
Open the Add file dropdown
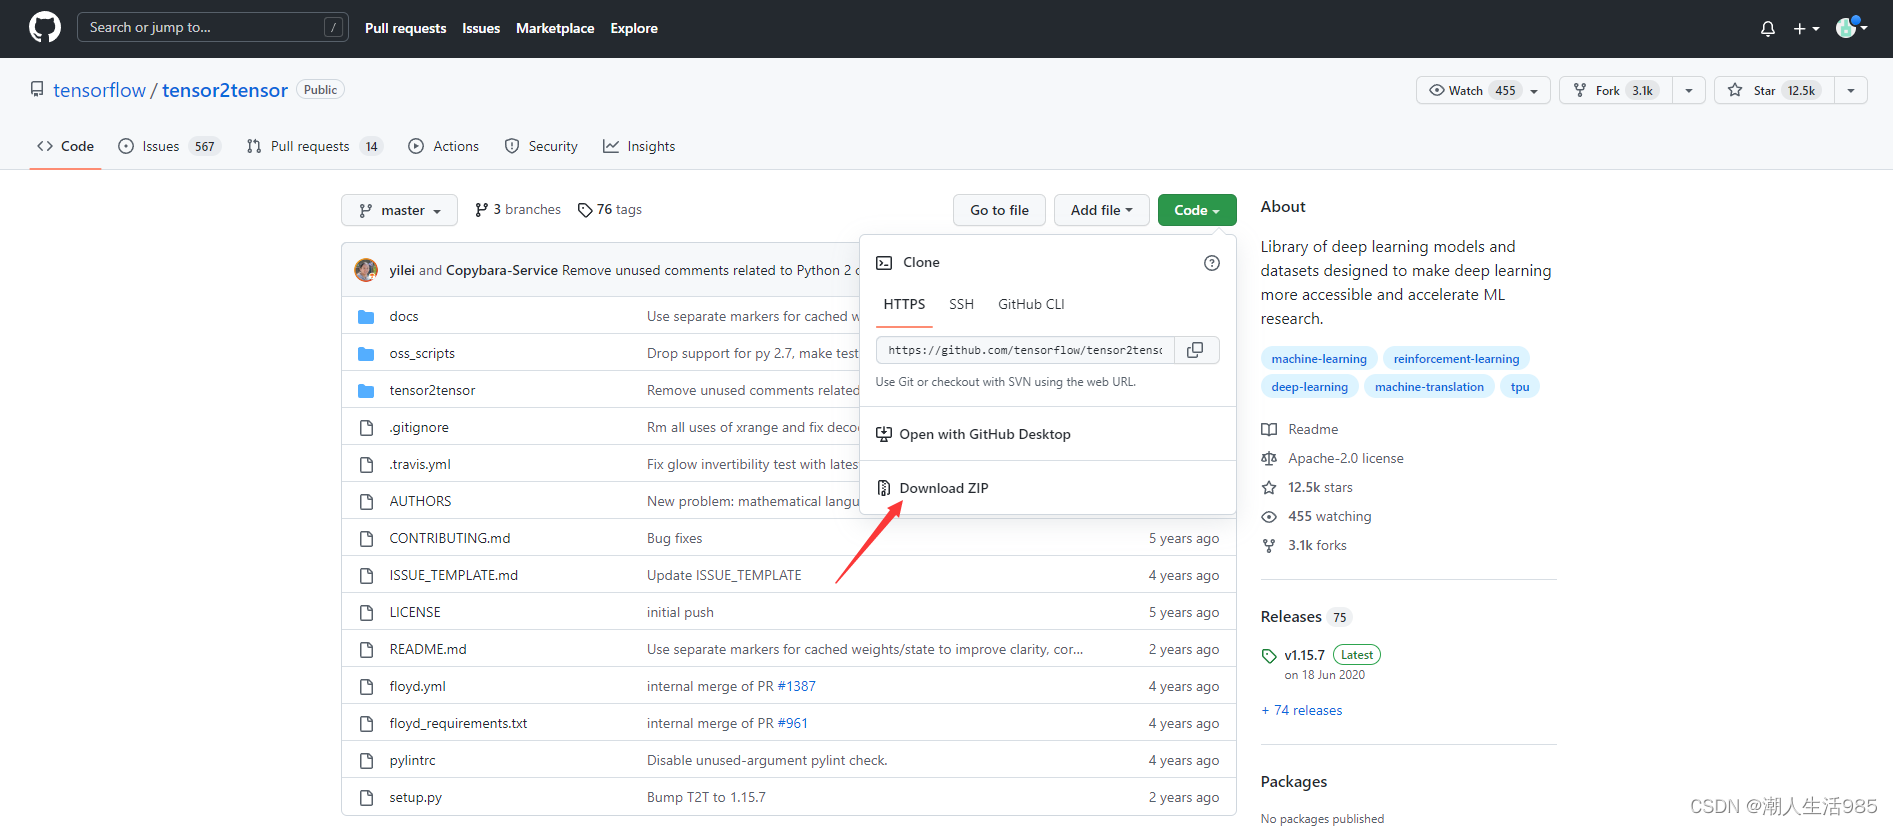click(x=1101, y=210)
